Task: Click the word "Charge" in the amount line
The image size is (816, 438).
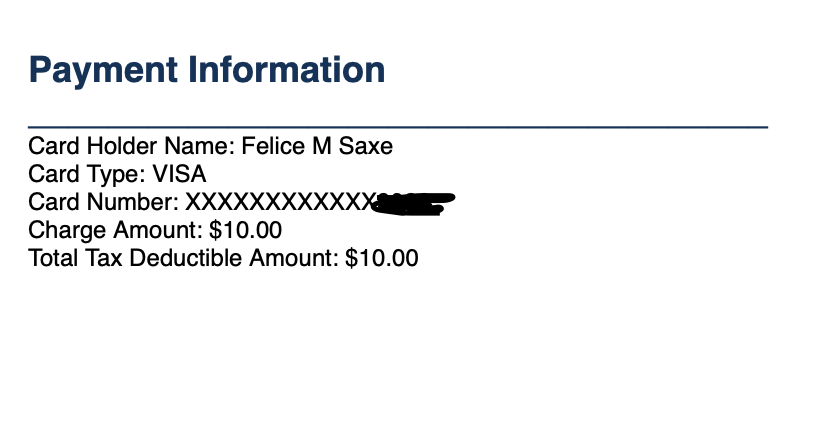Action: click(x=67, y=231)
